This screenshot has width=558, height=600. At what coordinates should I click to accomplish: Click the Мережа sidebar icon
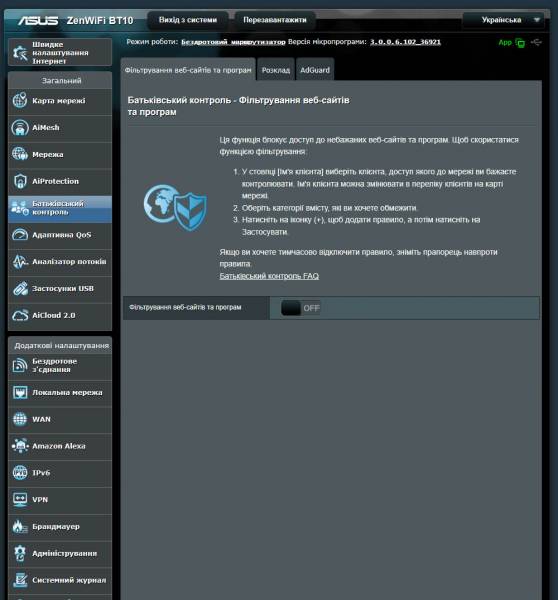click(20, 154)
